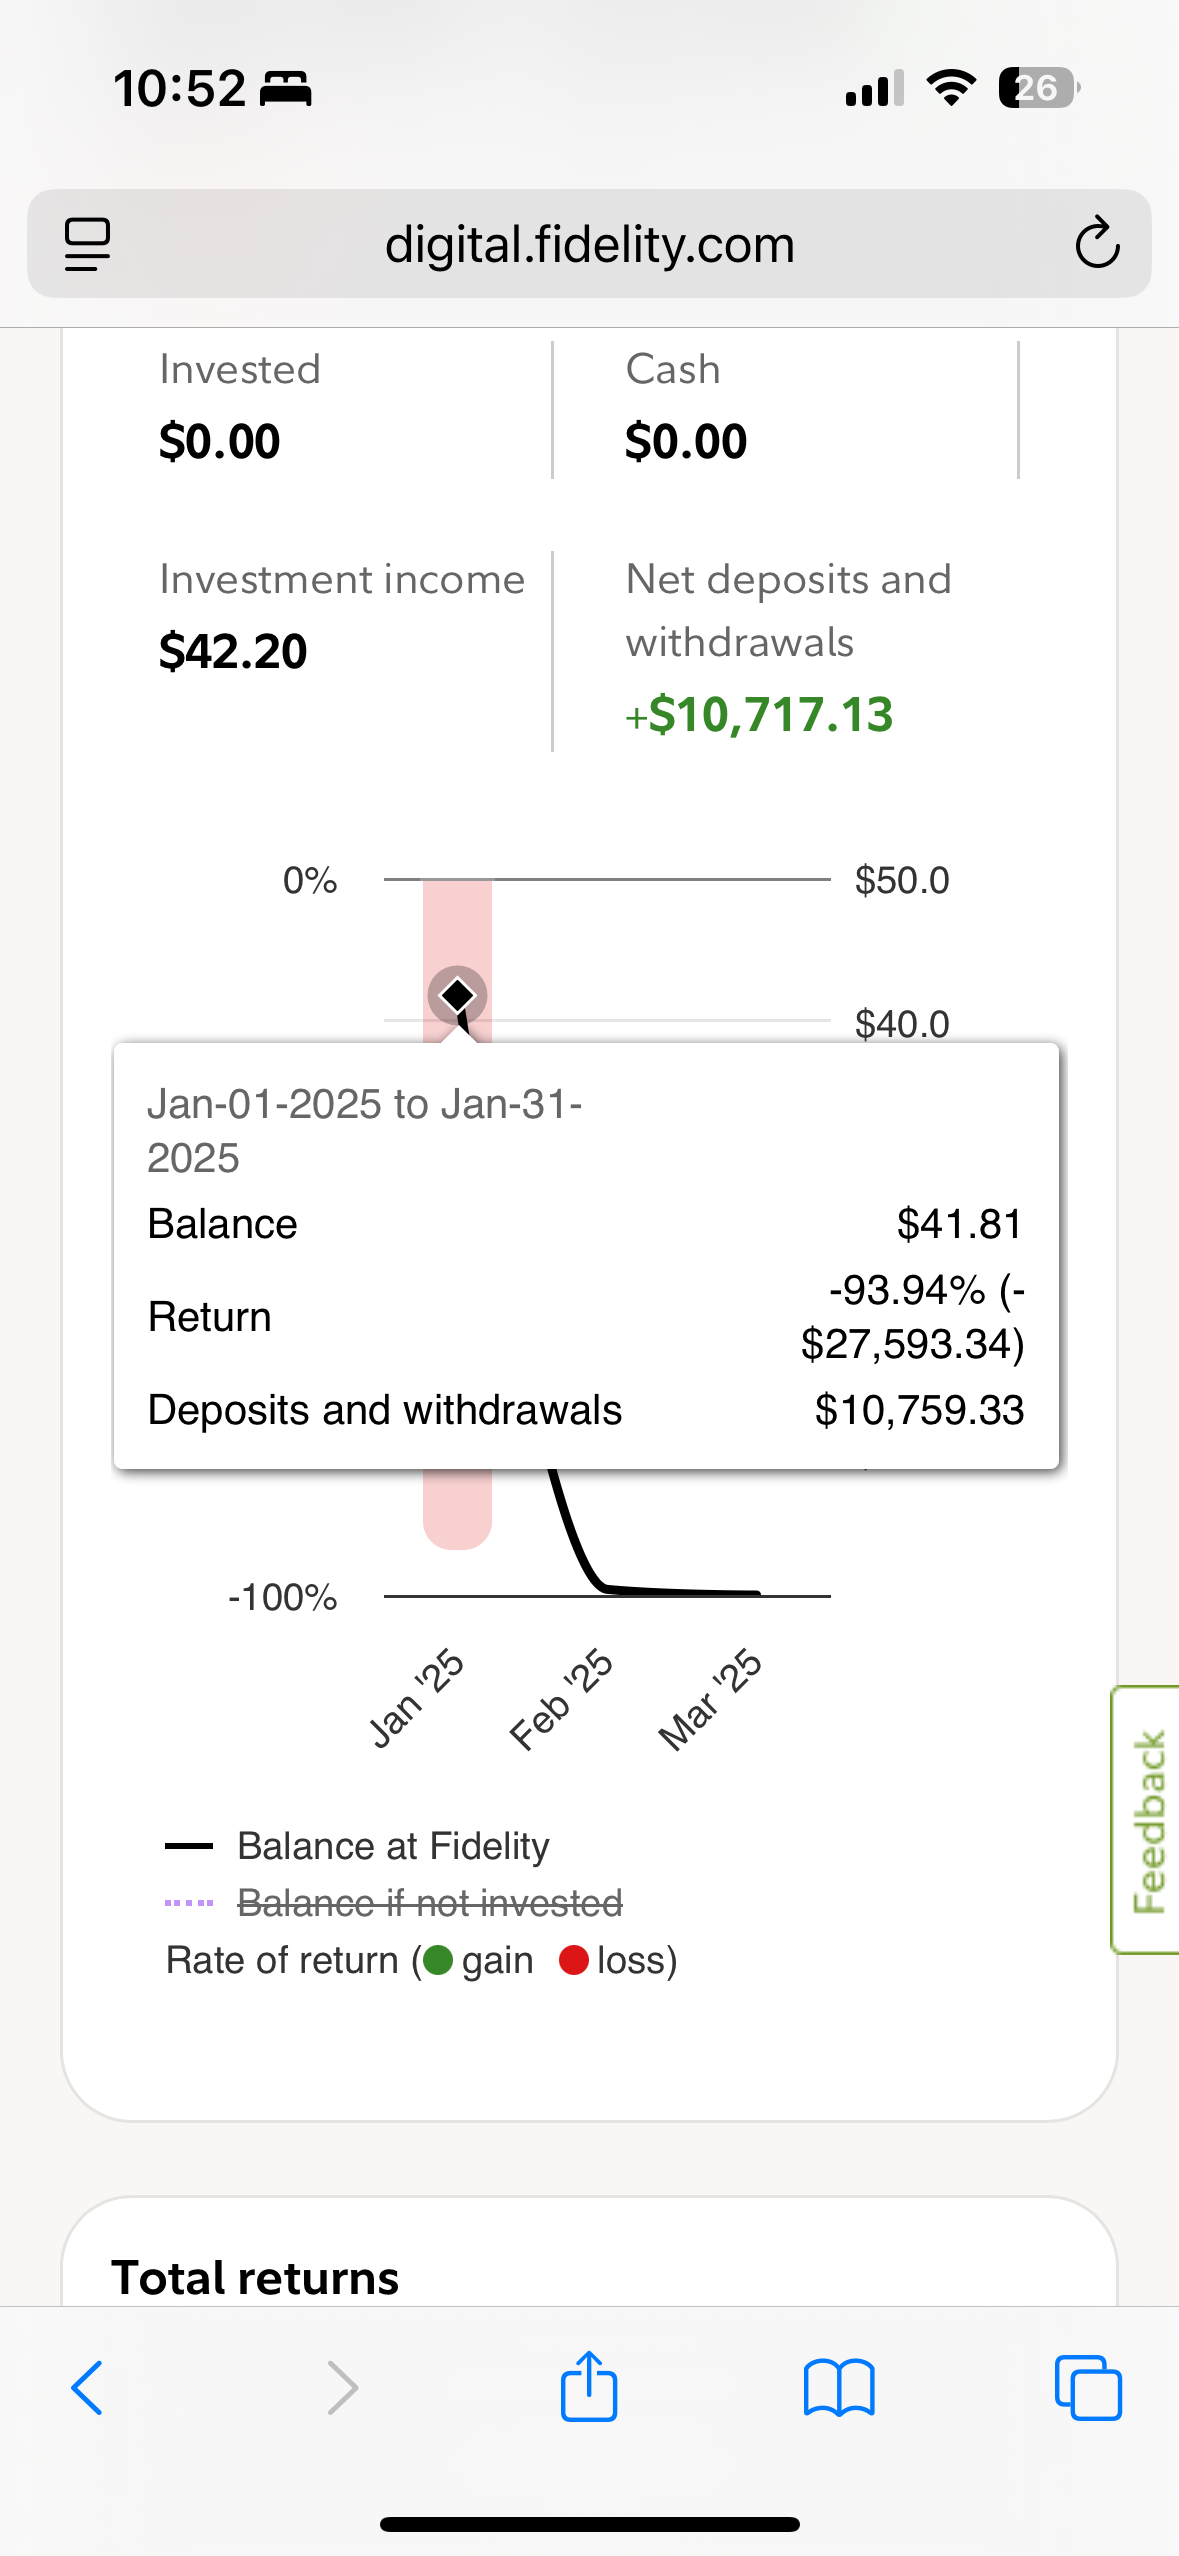Tap the Feb '25 axis label
This screenshot has width=1179, height=2556.
pos(561,1699)
